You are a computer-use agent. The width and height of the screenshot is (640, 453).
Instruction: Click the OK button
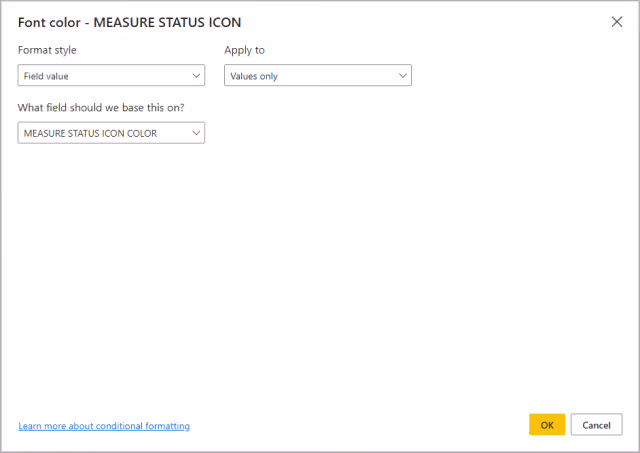tap(547, 425)
